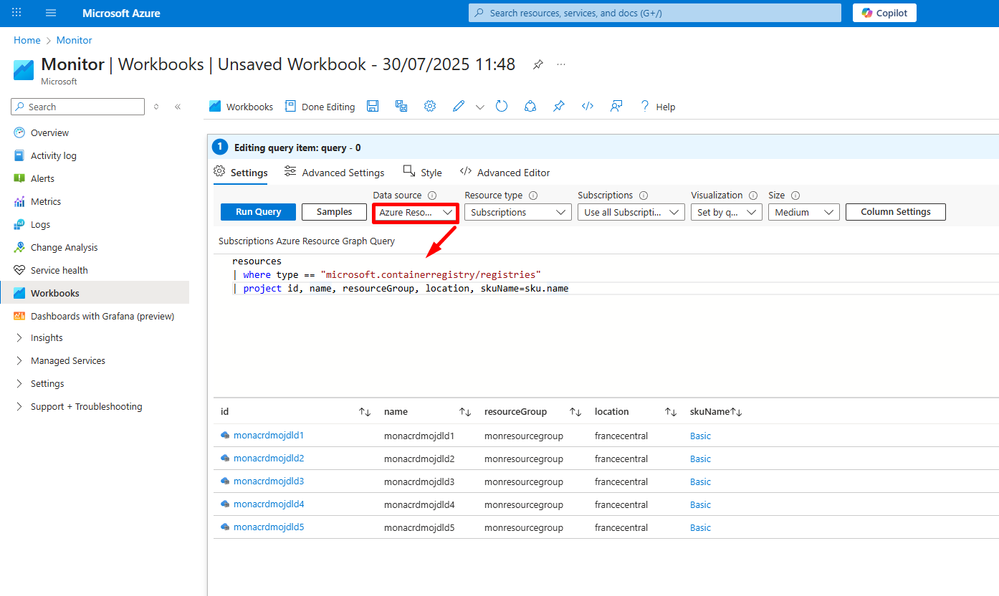The width and height of the screenshot is (999, 596).
Task: Click the Copilot button
Action: [x=884, y=13]
